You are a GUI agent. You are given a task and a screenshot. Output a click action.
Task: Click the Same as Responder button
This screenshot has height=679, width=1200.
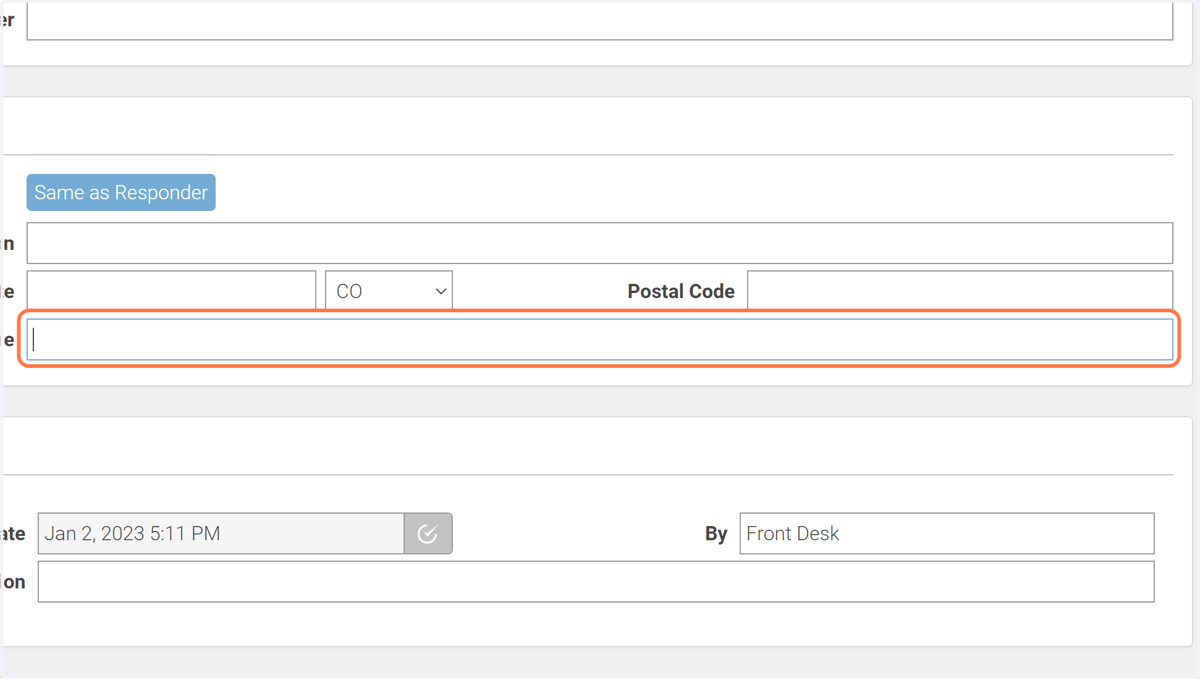tap(121, 192)
